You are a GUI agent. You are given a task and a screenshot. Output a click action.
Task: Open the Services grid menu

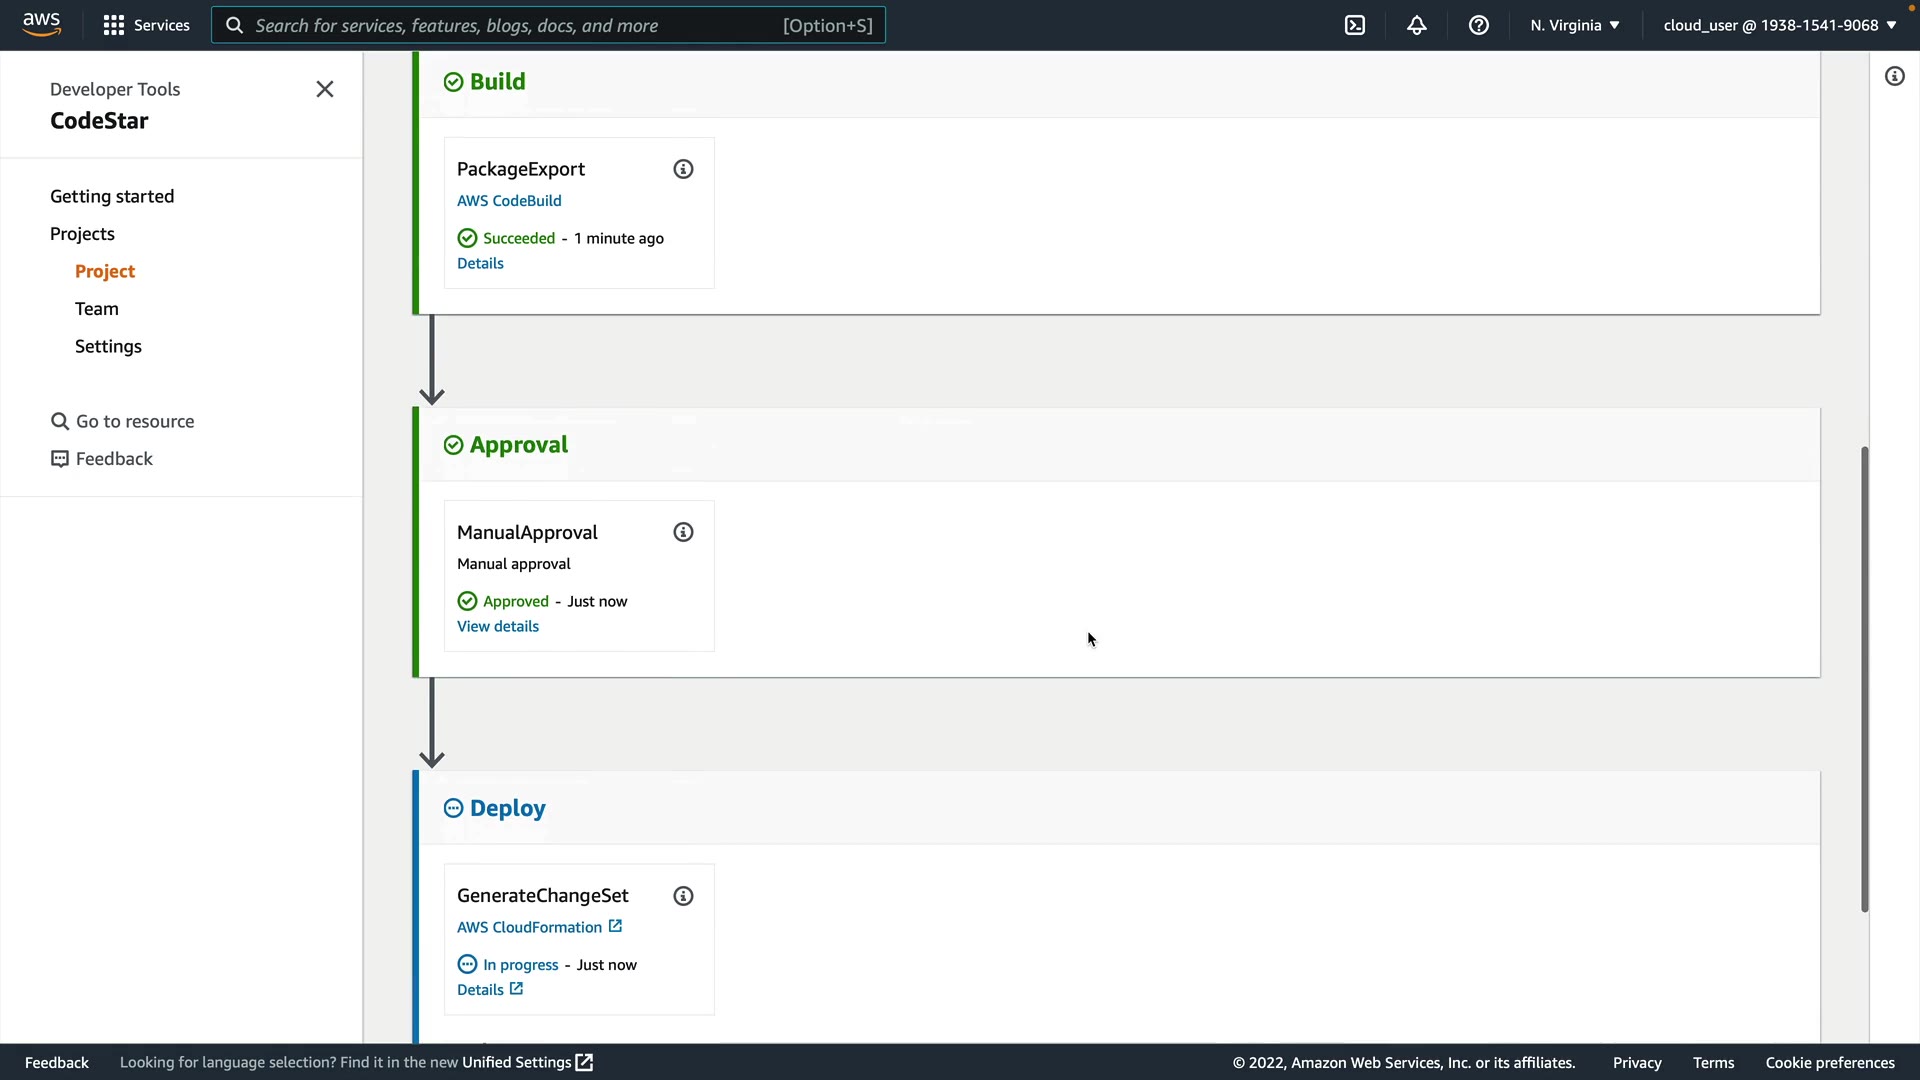click(x=146, y=25)
